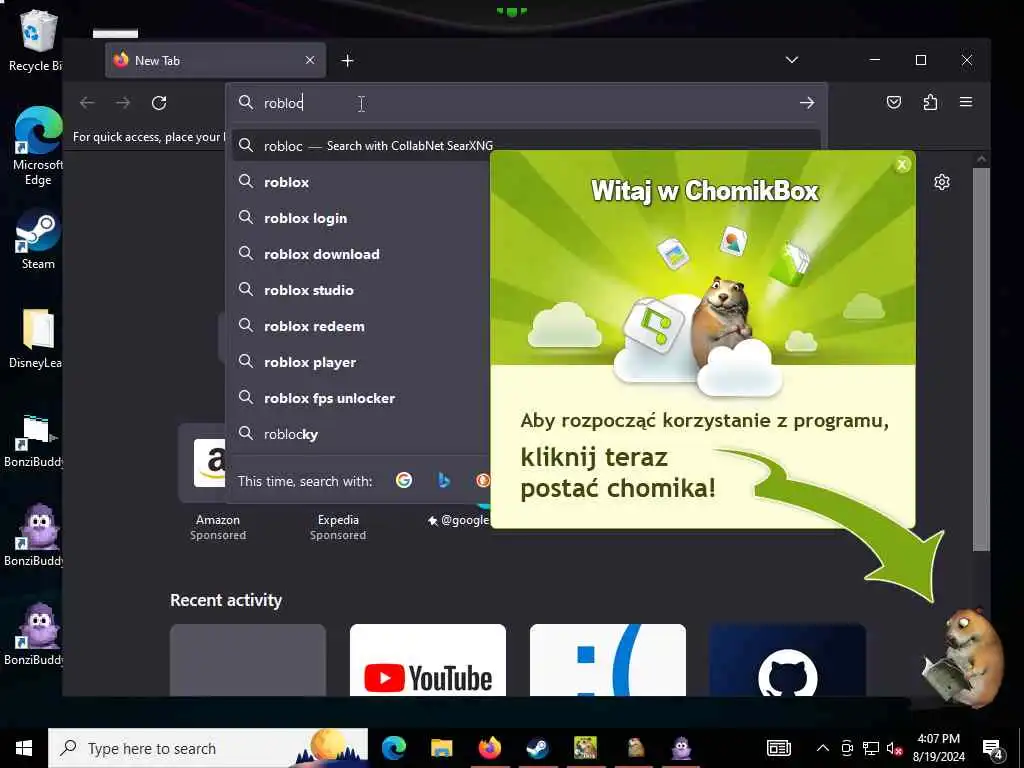1024x768 pixels.
Task: Open the new tab page settings gear
Action: point(942,182)
